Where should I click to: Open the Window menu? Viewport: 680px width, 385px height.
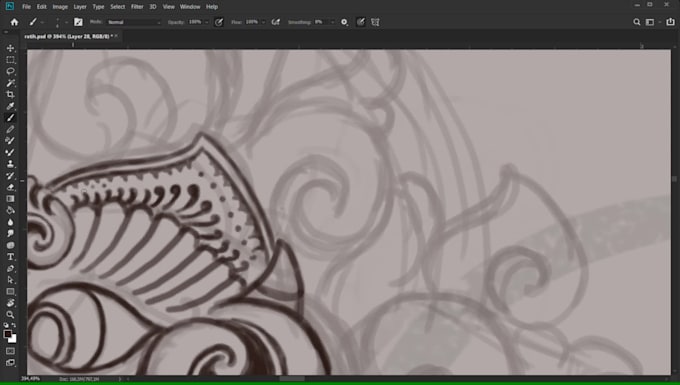pos(190,7)
